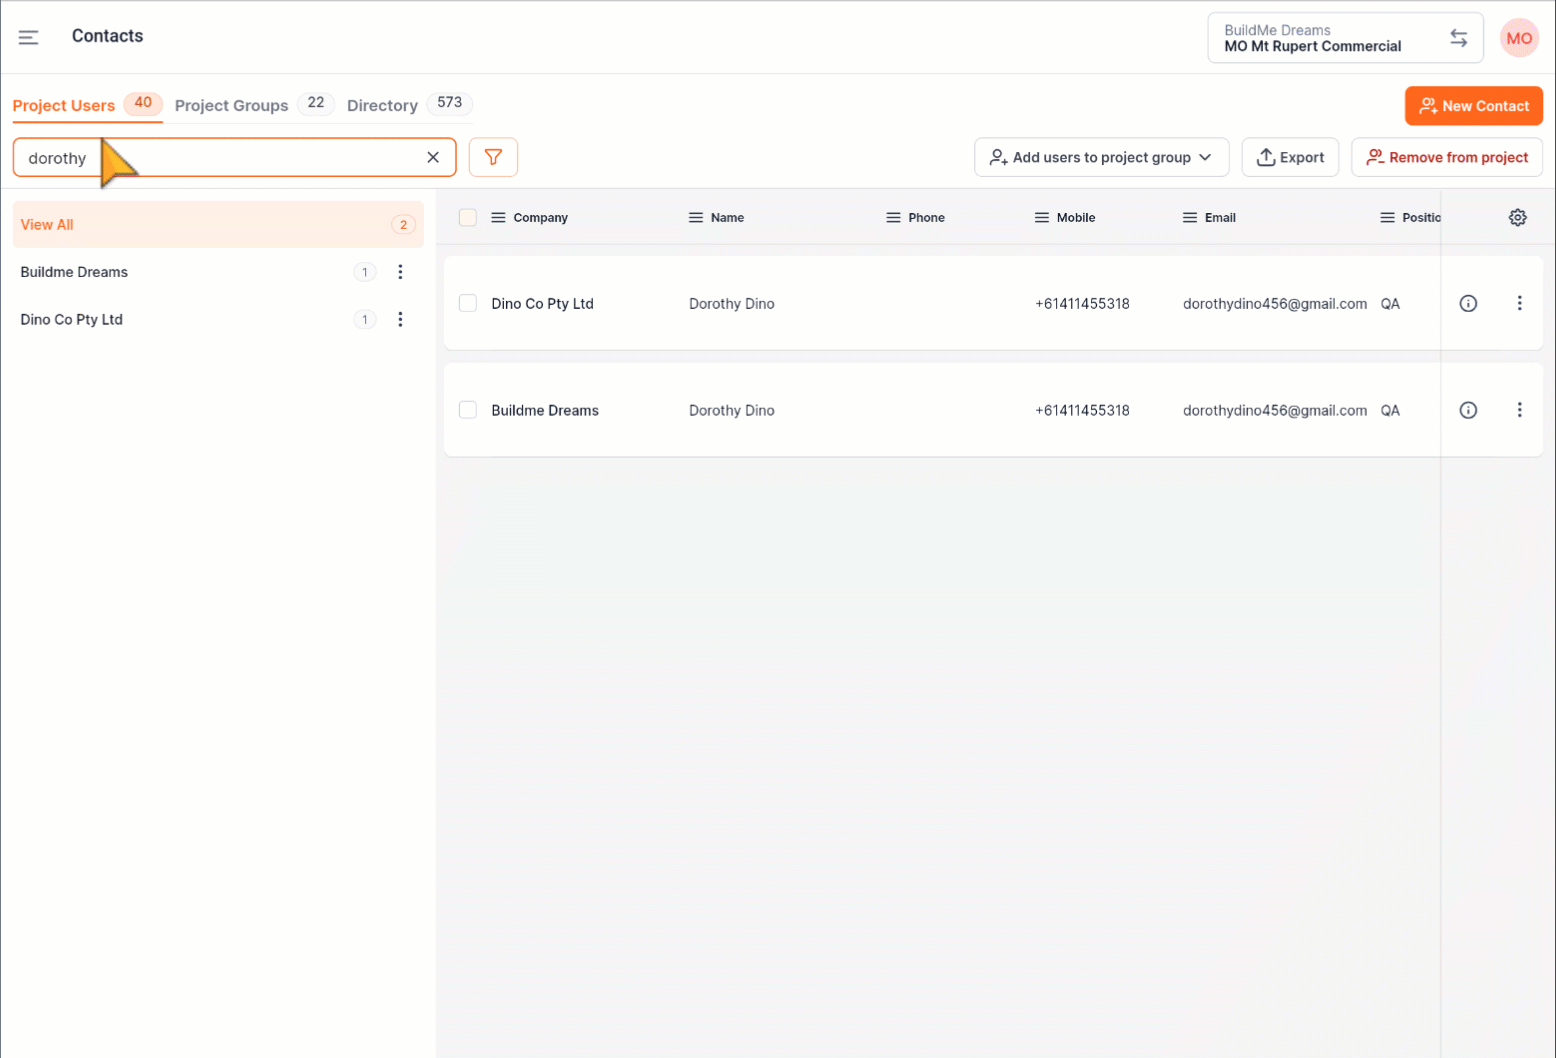Check the Buildme Dreams row checkbox

pos(468,410)
